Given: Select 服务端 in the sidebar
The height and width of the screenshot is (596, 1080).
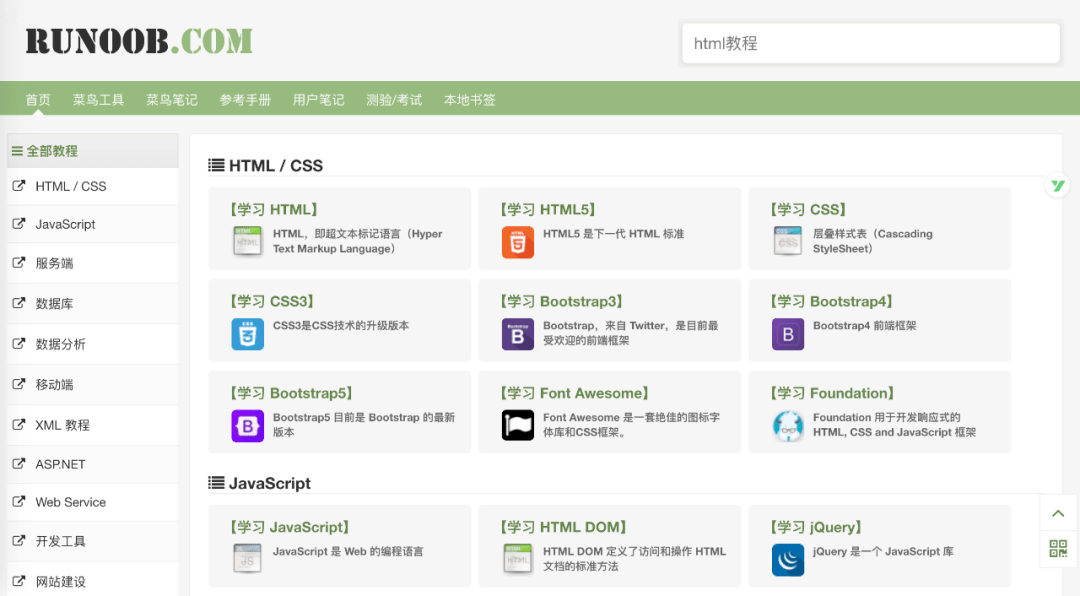Looking at the screenshot, I should (x=92, y=263).
